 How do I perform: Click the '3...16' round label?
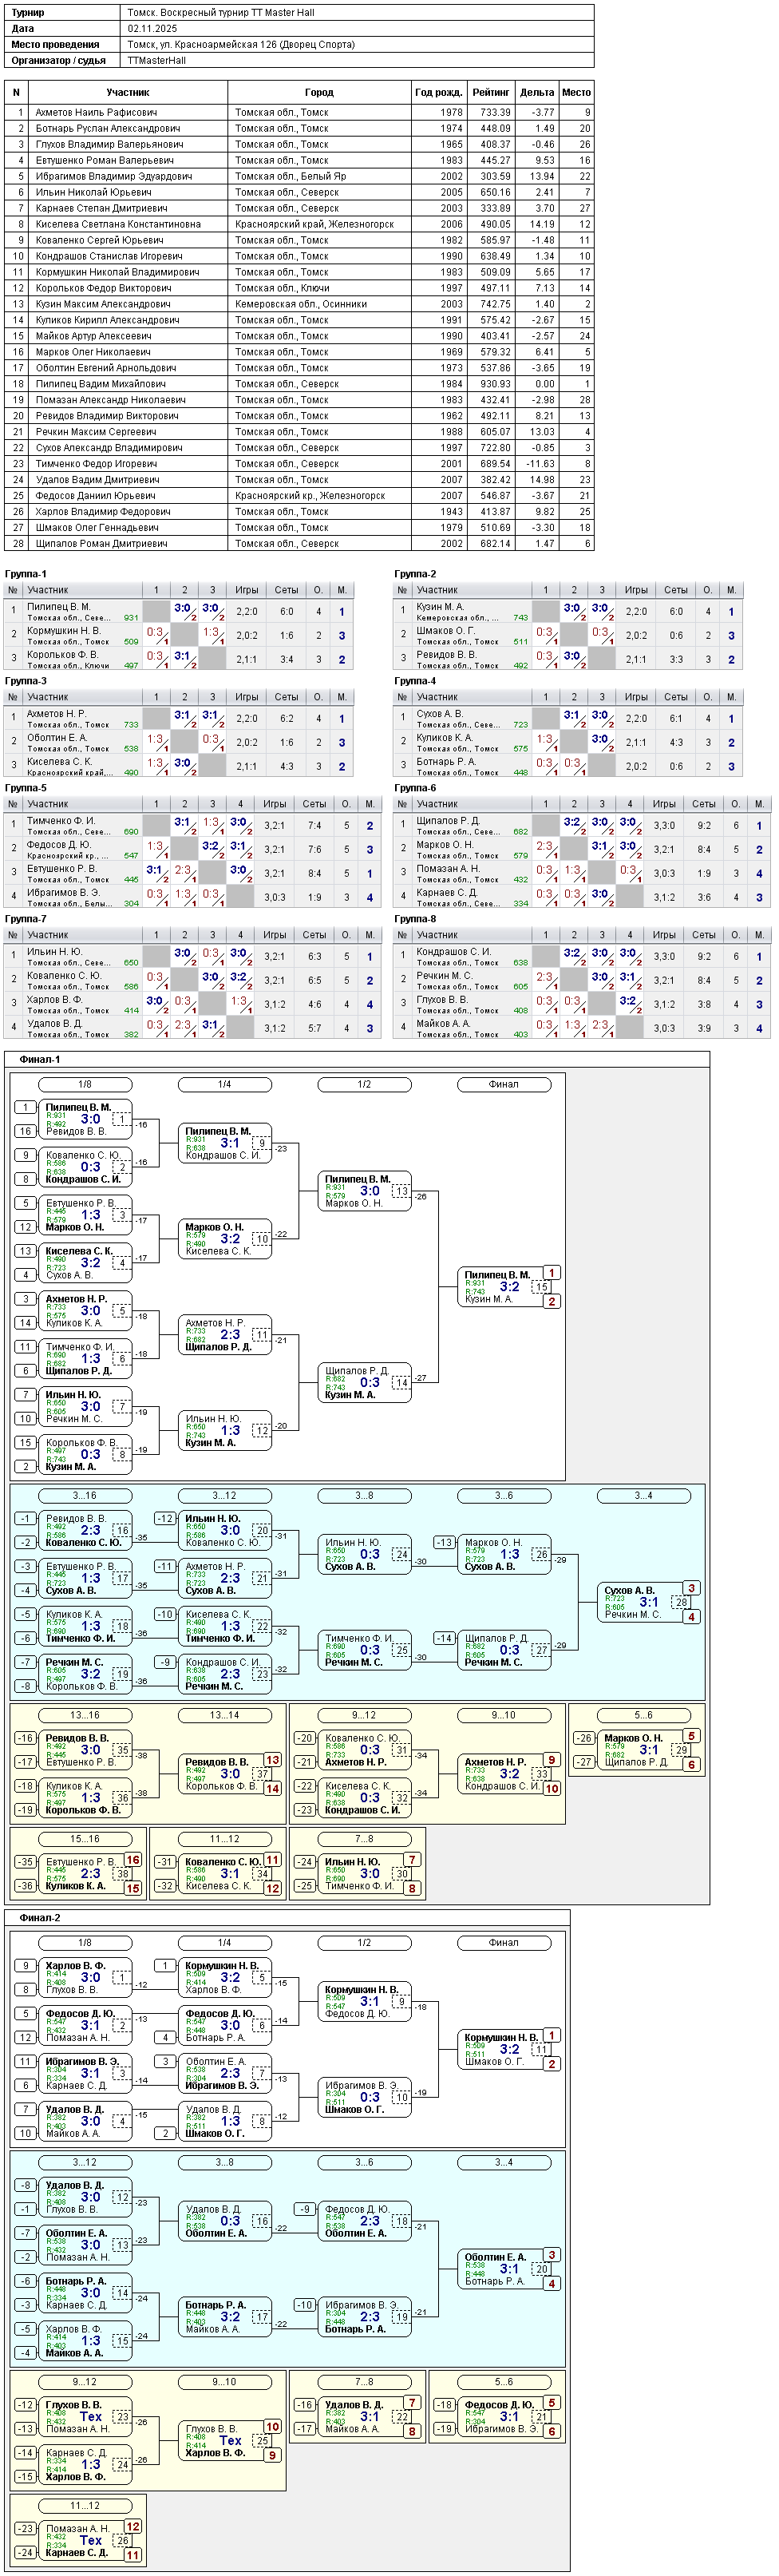(85, 1496)
